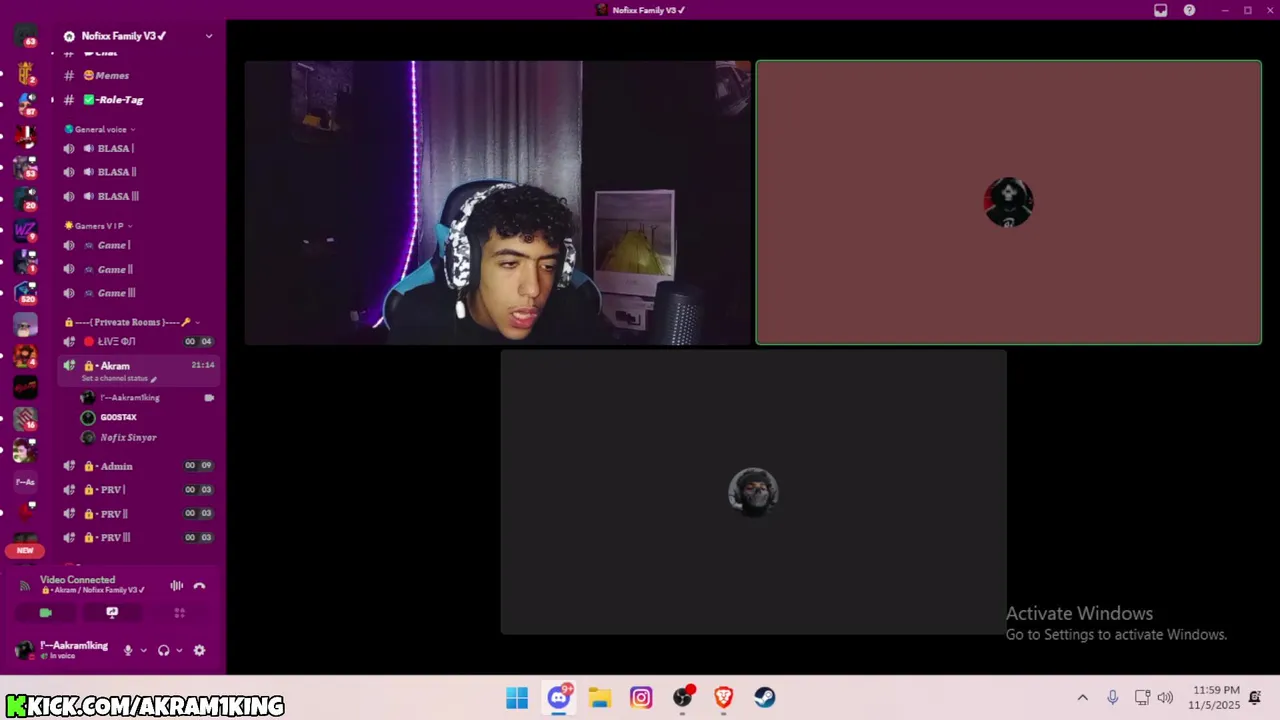The height and width of the screenshot is (720, 1280).
Task: Join the PRV || voice channel
Action: click(139, 514)
